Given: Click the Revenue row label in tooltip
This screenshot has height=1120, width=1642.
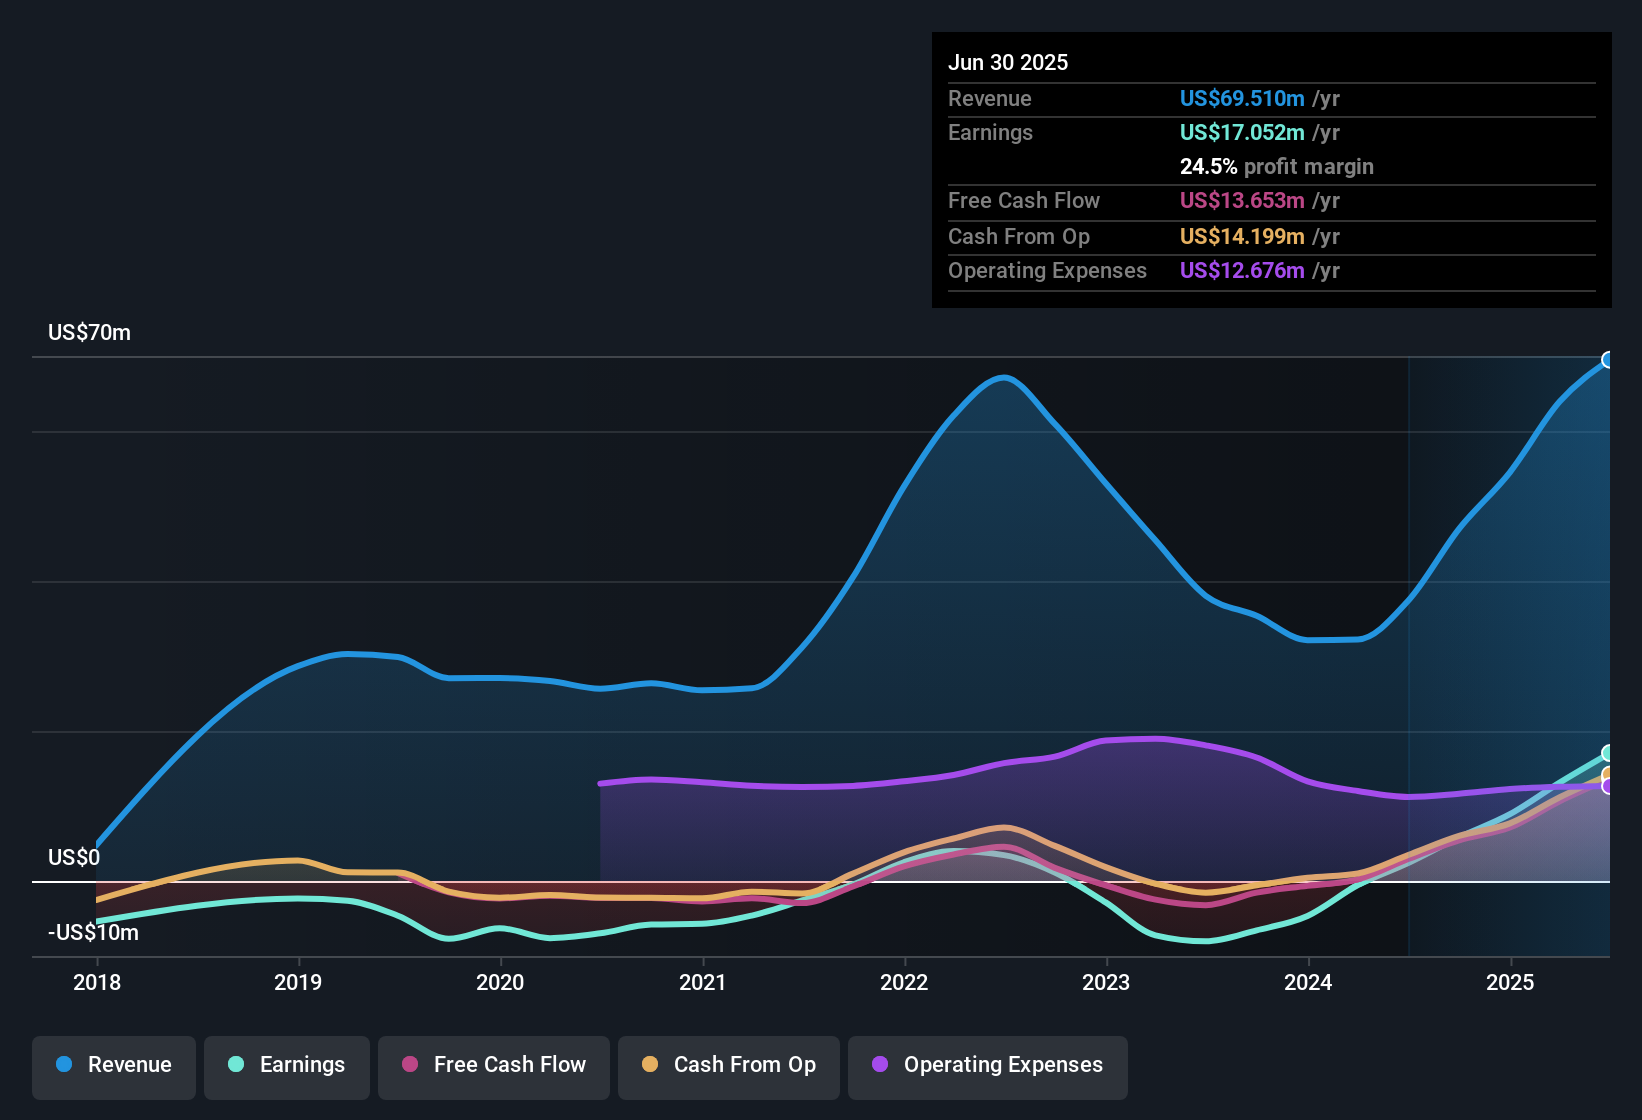Looking at the screenshot, I should (x=990, y=99).
